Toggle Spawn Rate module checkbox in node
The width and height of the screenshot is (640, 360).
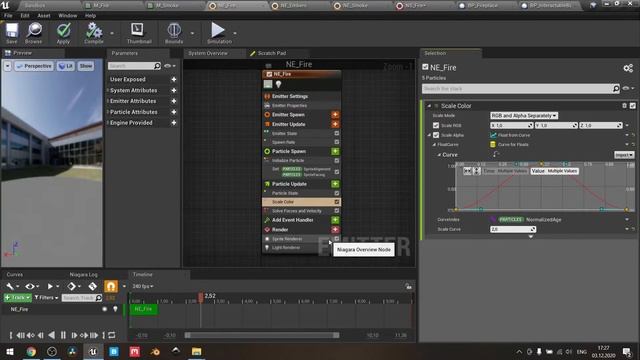tap(337, 142)
